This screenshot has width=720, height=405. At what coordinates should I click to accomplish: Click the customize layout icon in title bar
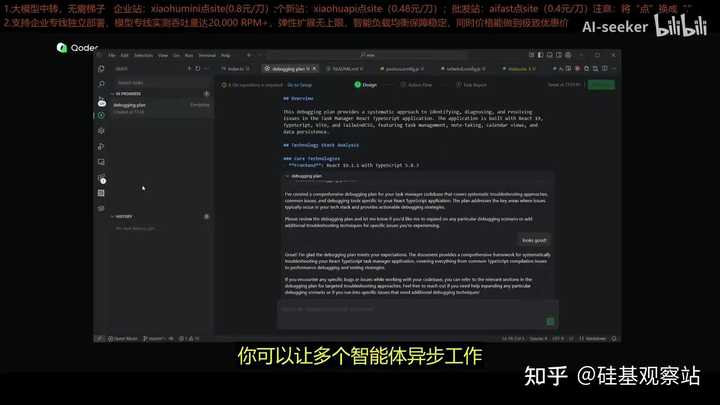[568, 55]
